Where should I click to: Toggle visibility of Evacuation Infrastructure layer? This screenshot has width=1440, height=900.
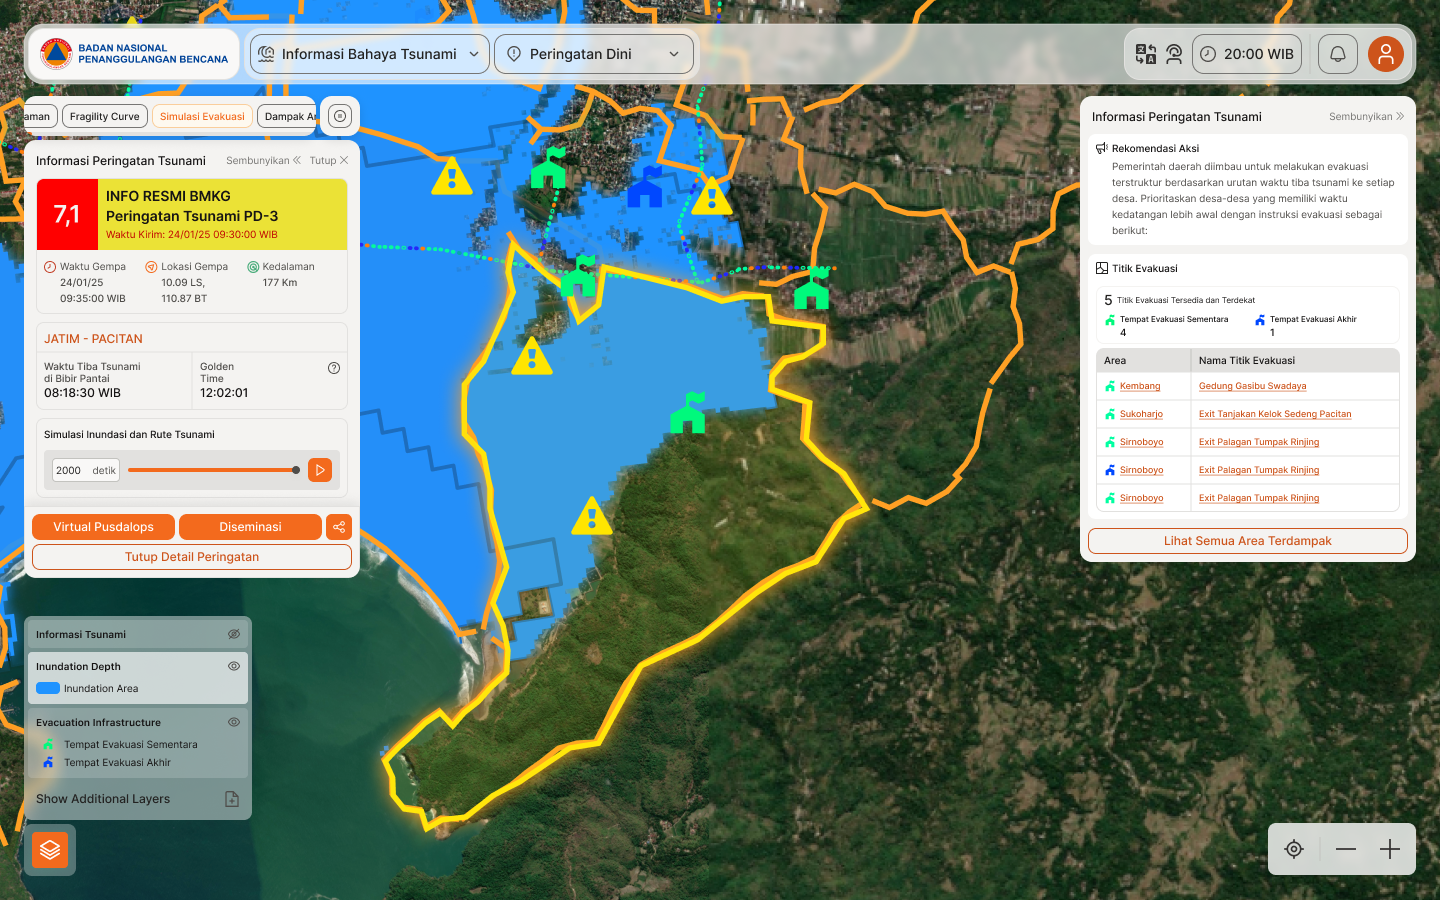click(234, 722)
